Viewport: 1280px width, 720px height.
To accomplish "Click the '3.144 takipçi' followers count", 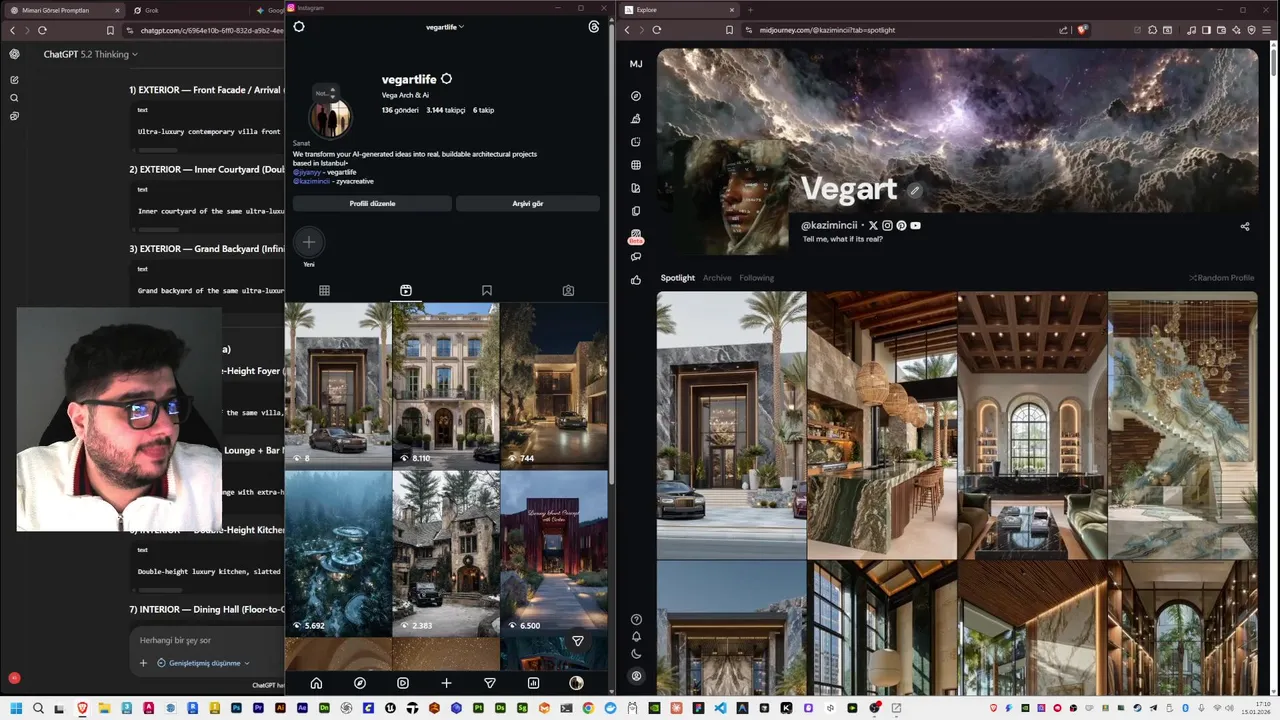I will 446,110.
